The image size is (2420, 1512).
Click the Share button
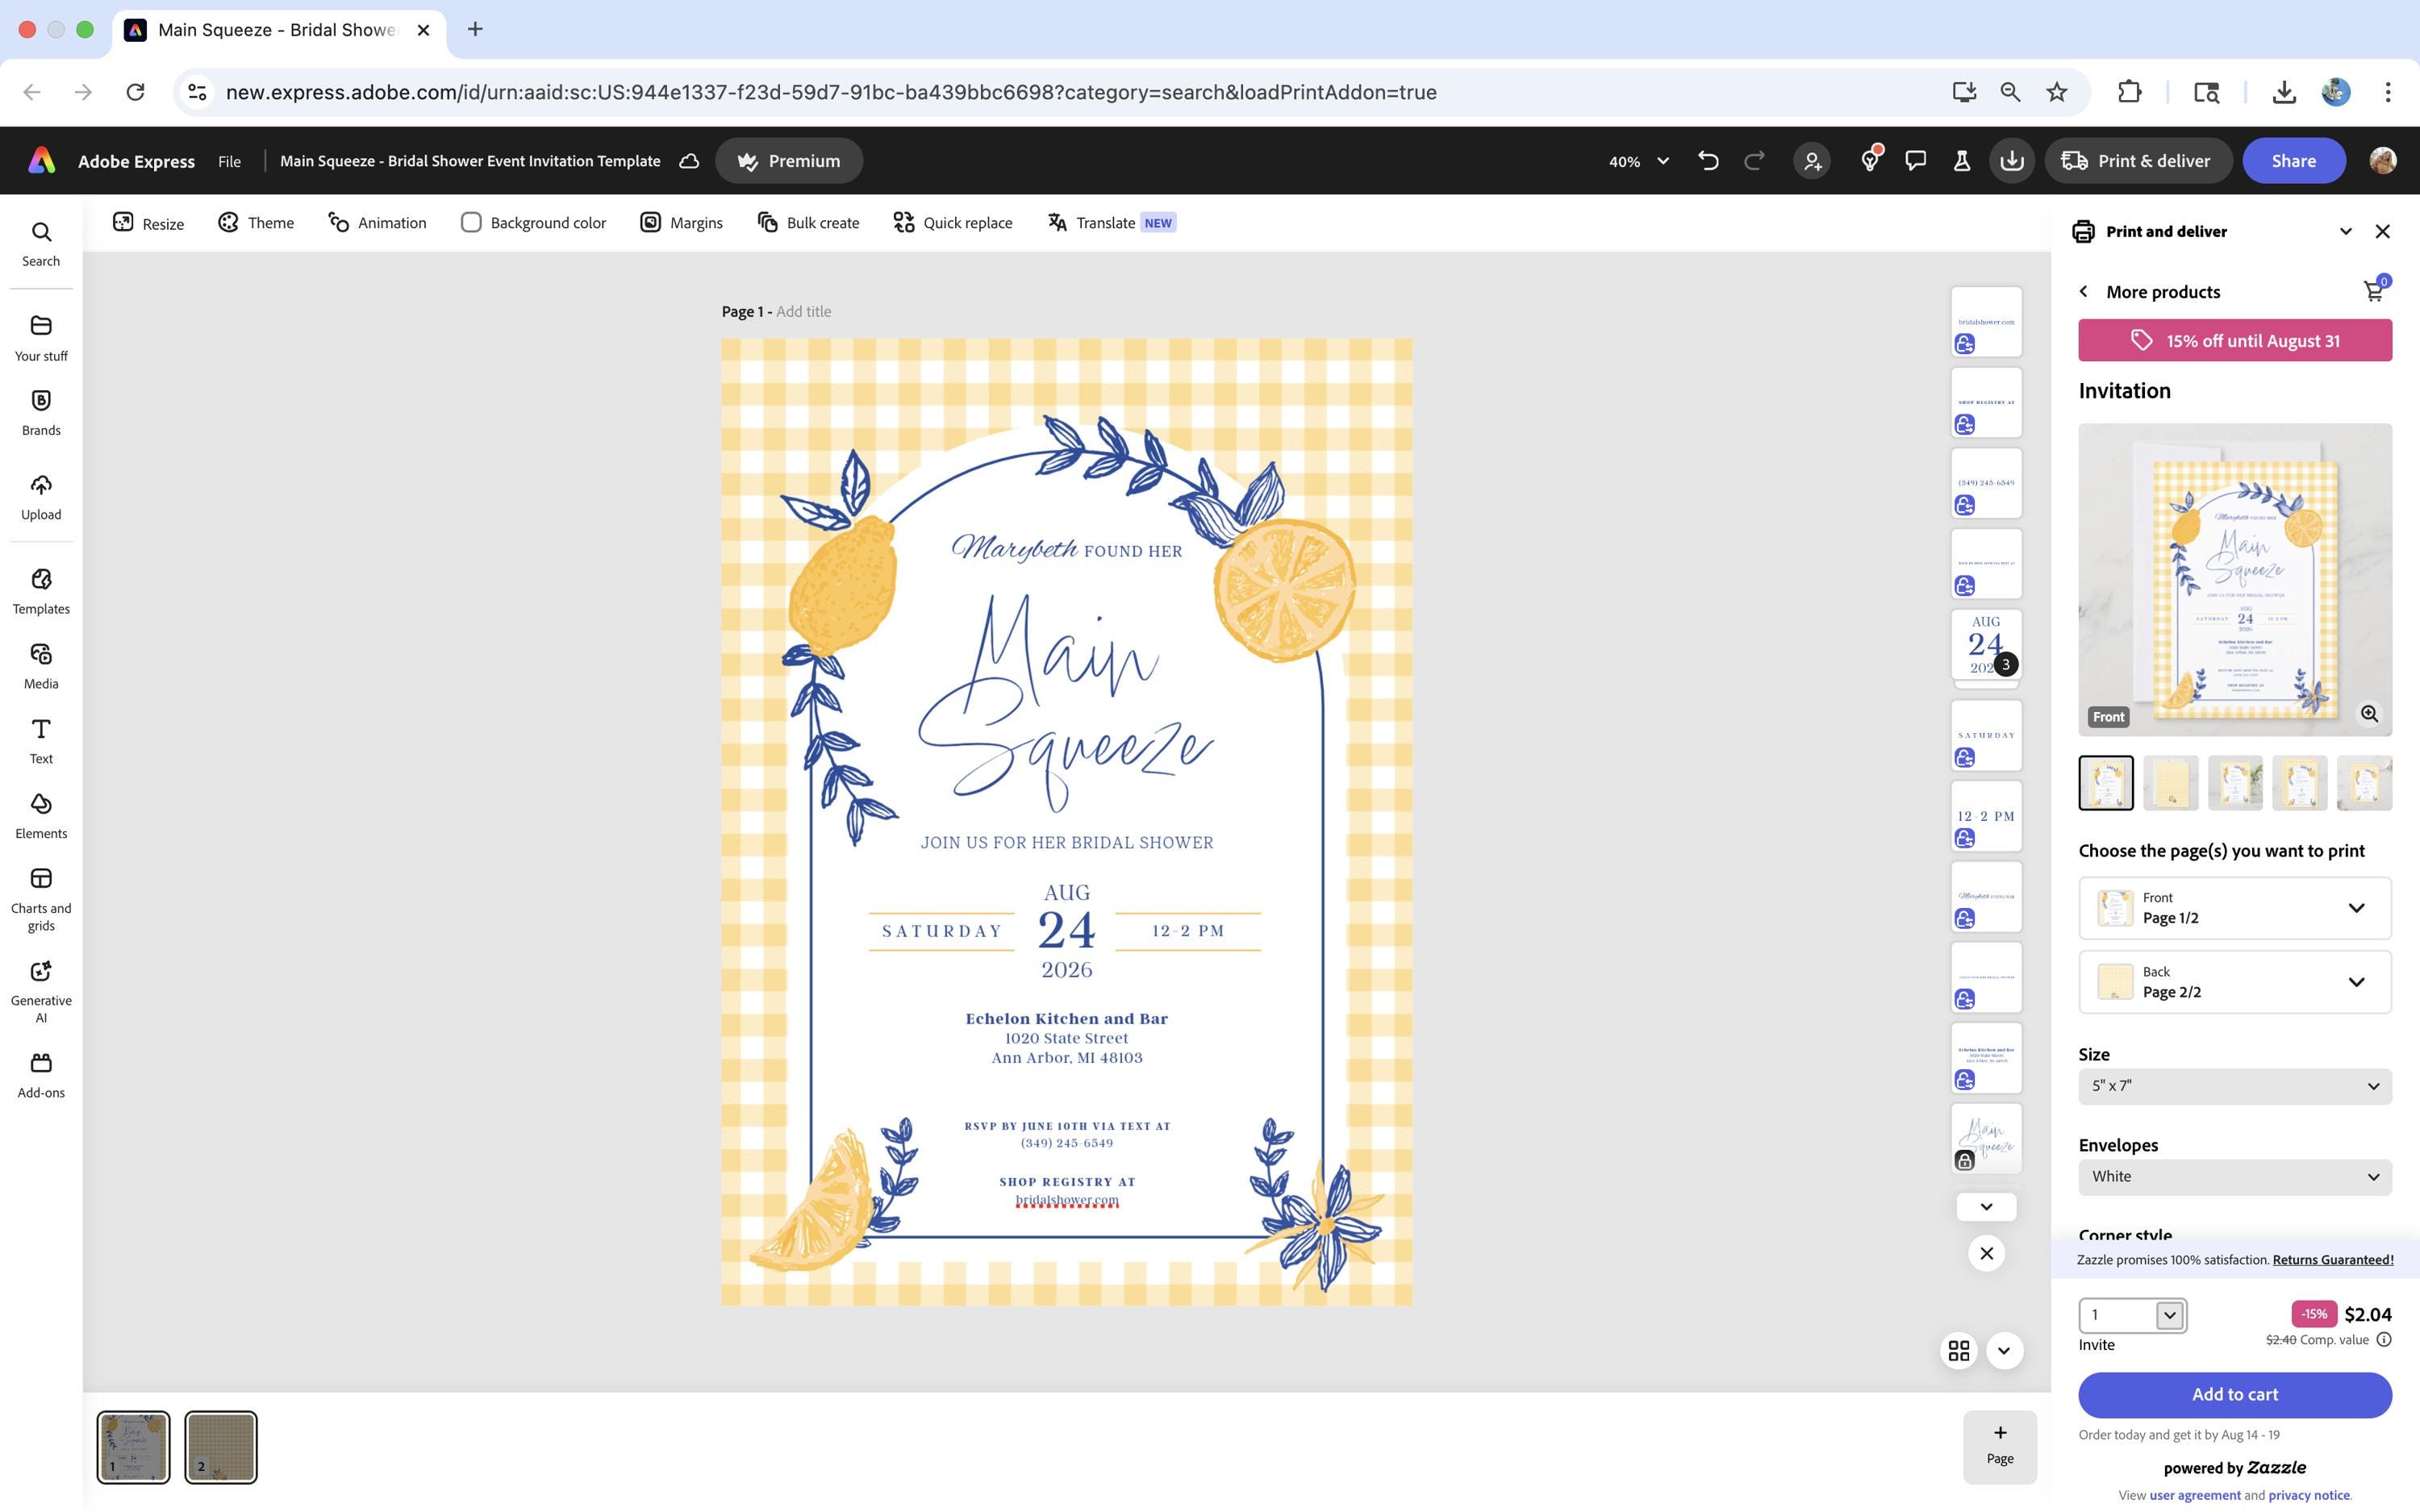click(x=2294, y=161)
